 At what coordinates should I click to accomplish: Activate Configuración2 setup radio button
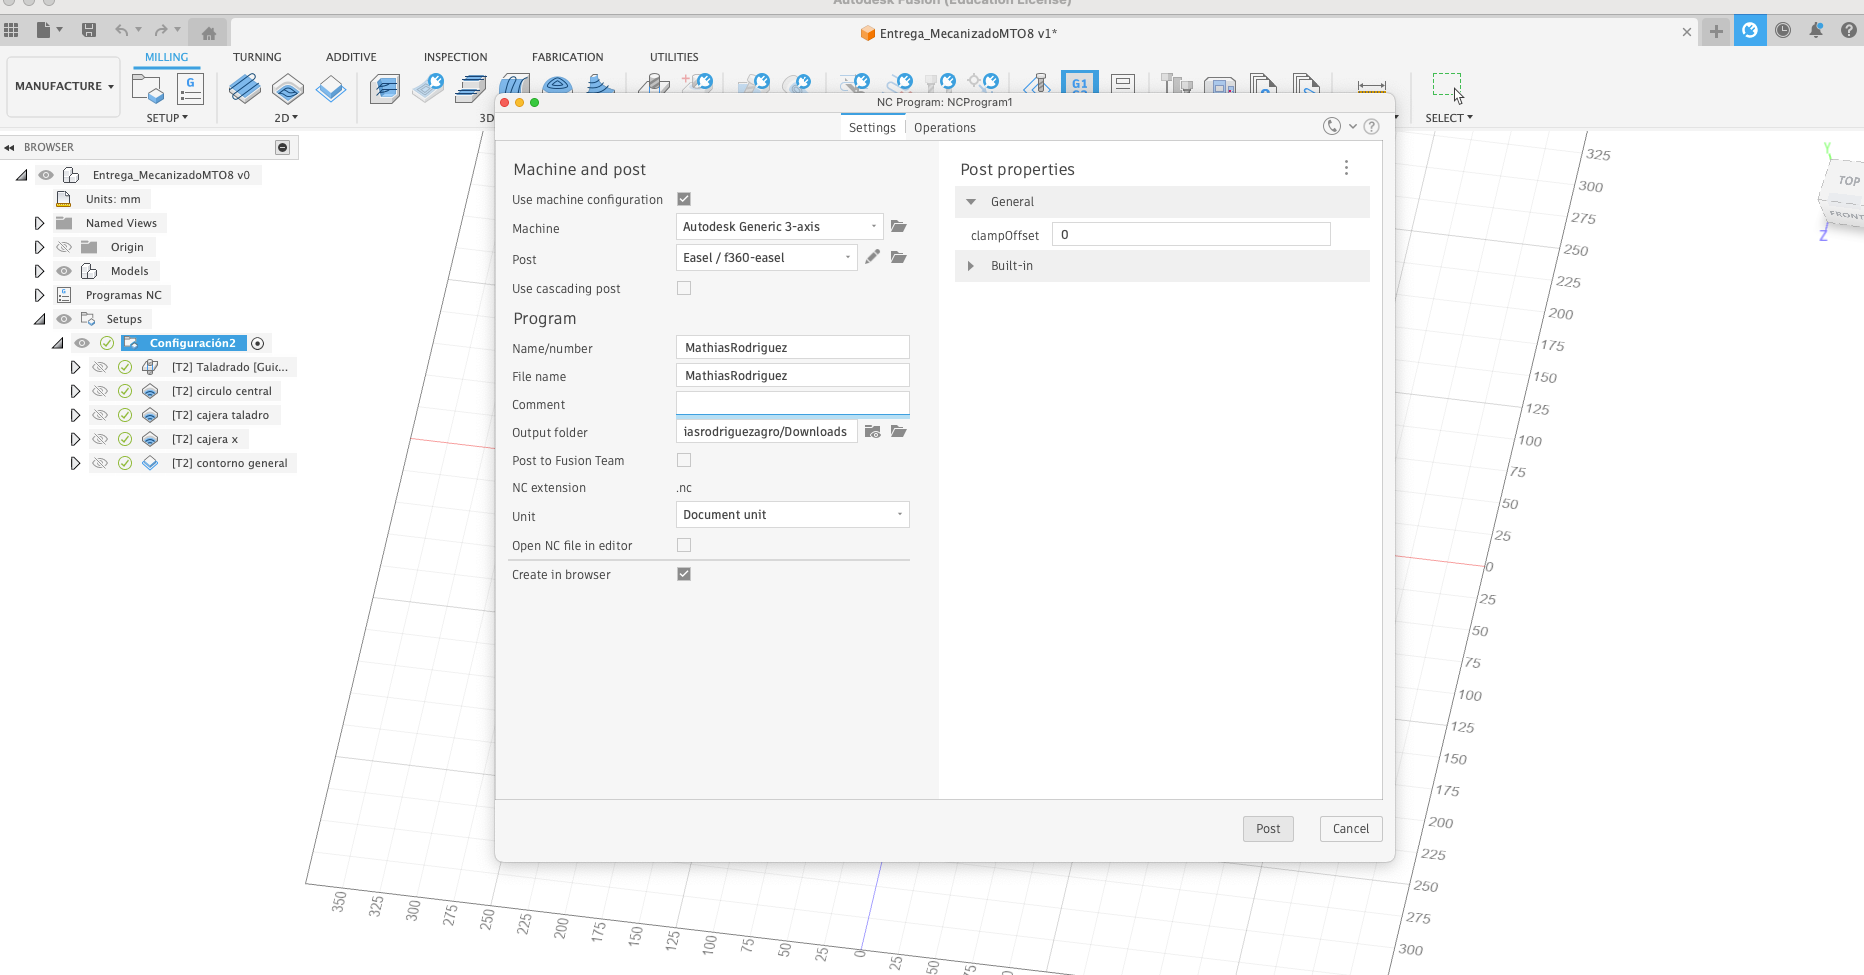tap(257, 343)
